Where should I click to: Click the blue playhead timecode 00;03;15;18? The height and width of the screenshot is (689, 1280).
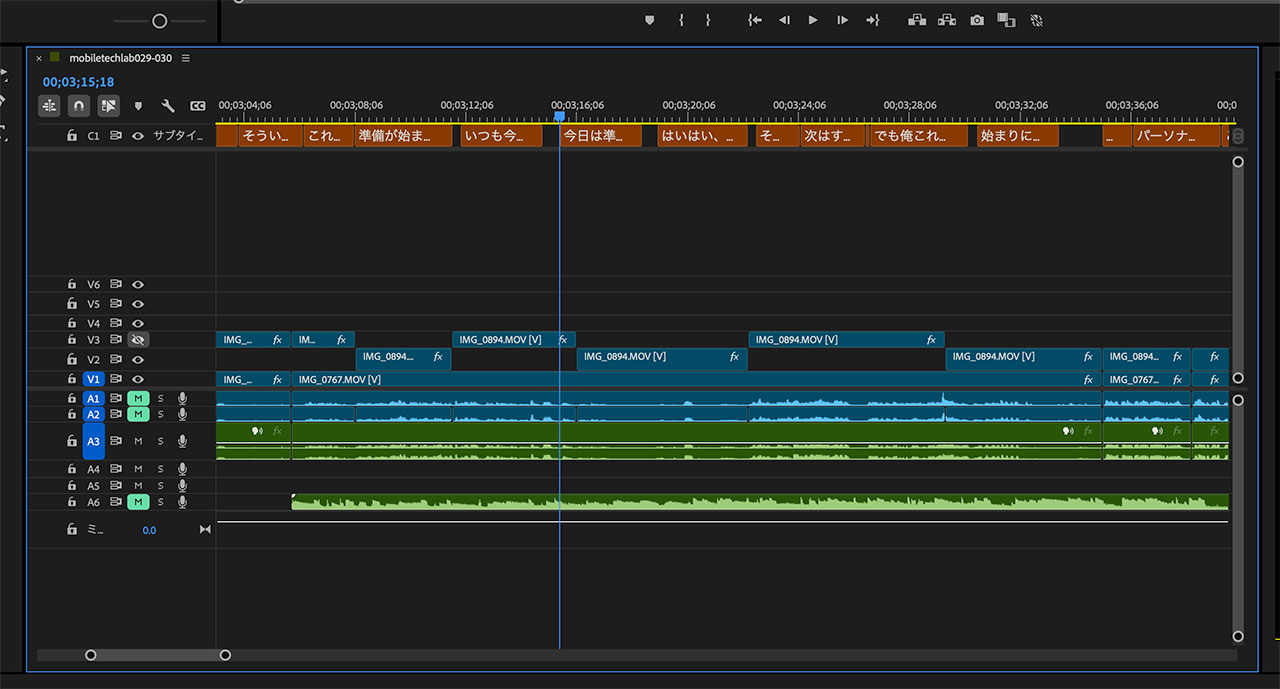[x=78, y=82]
